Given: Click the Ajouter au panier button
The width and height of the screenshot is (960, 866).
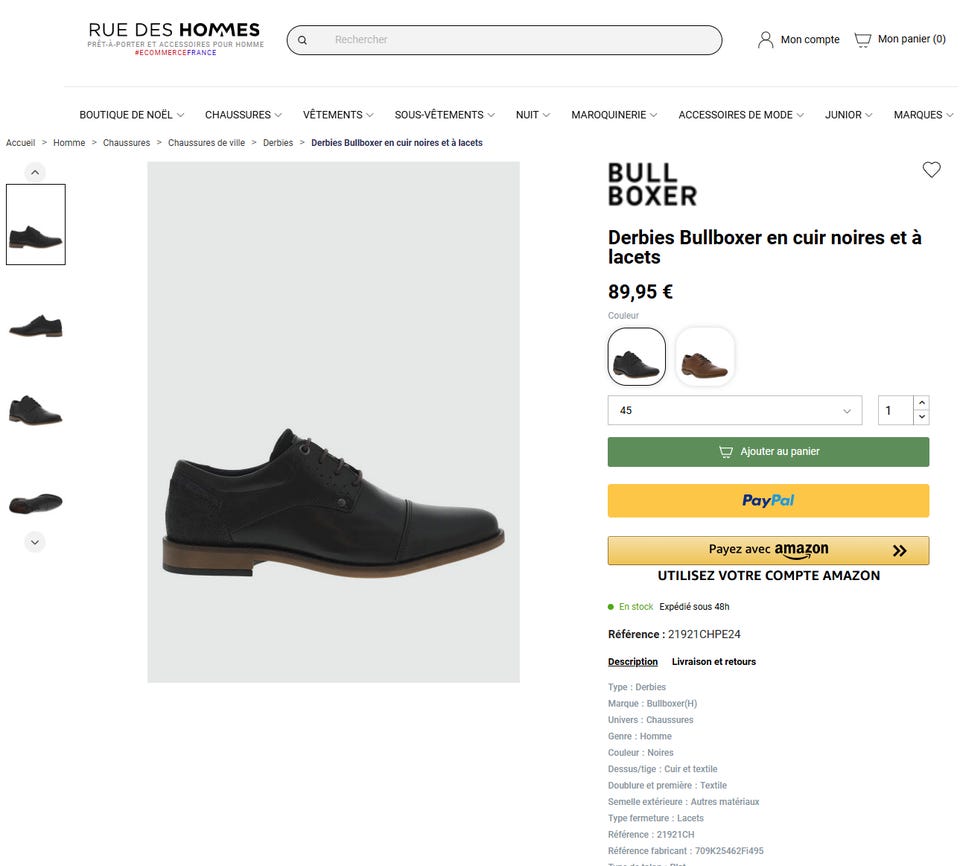Looking at the screenshot, I should coord(768,452).
